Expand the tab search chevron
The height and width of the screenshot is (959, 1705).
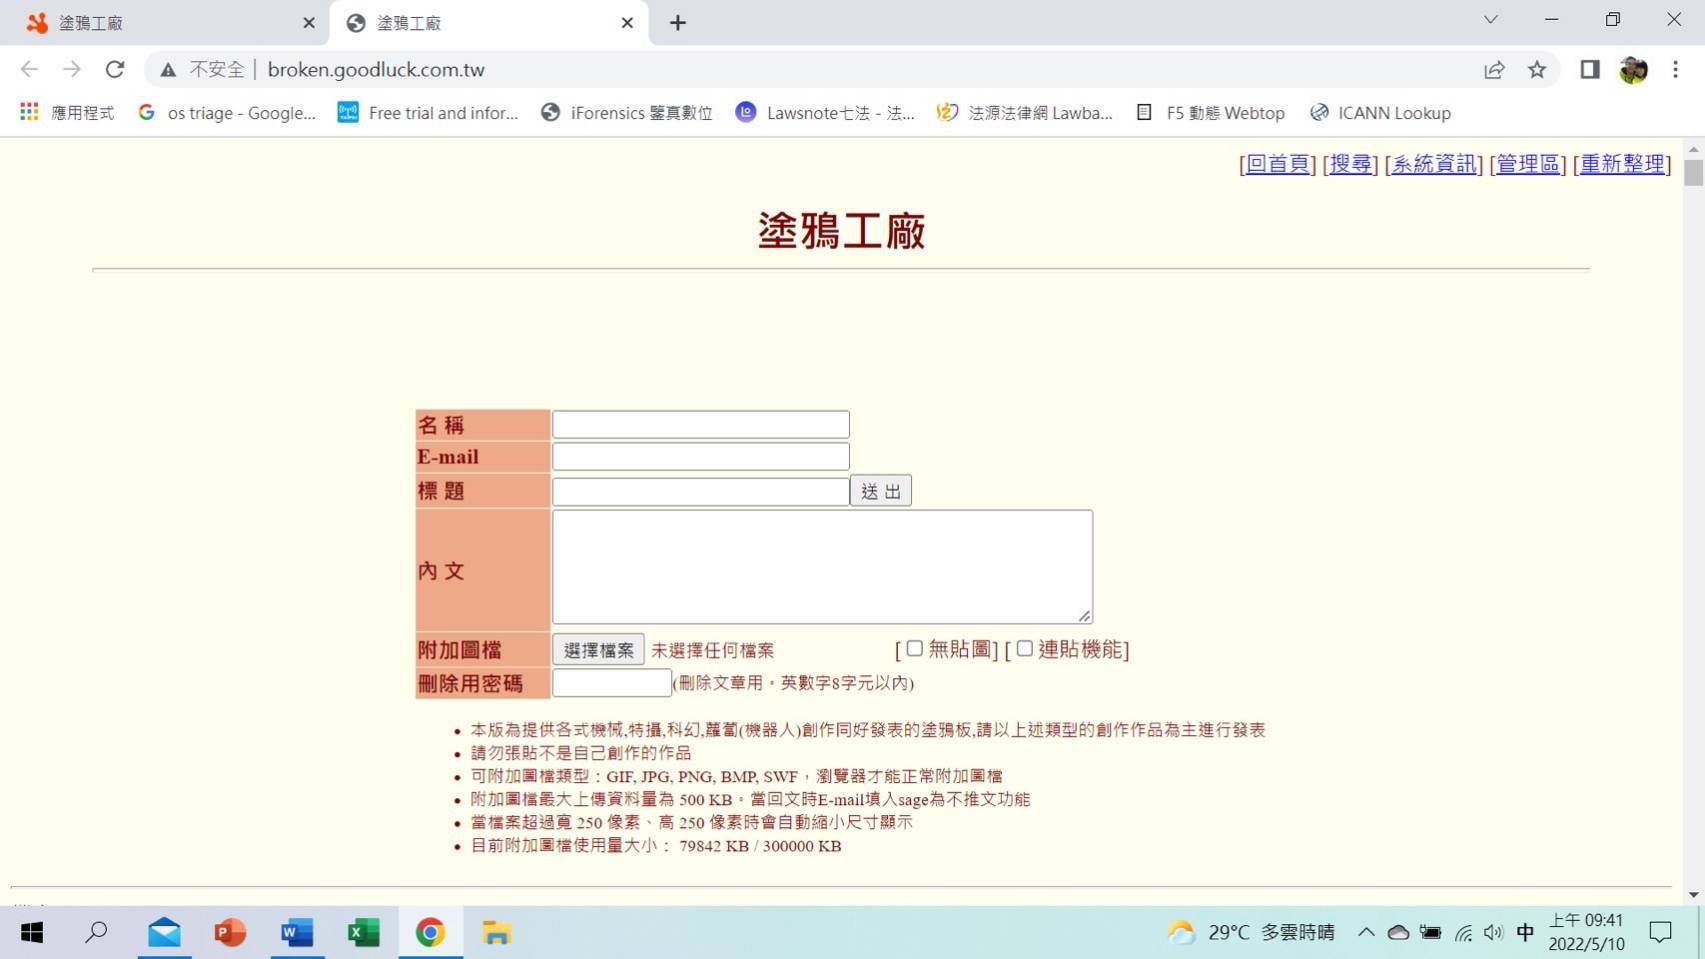1490,20
